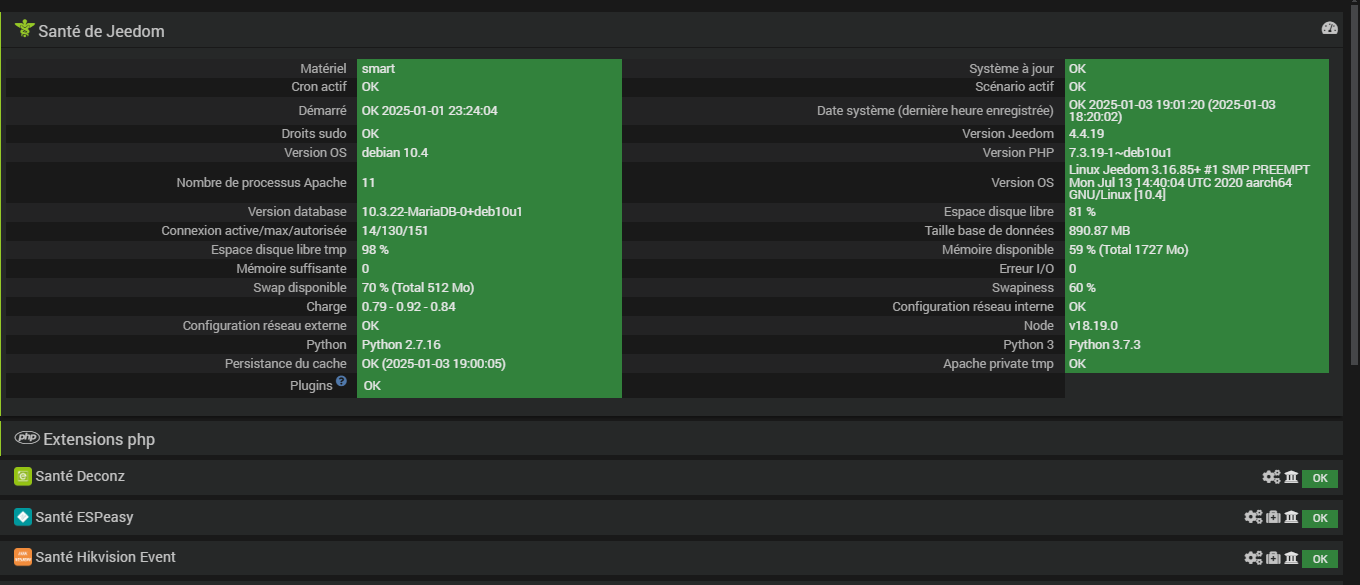Click the OK status badge for Santé ESPeasy

click(x=1320, y=518)
